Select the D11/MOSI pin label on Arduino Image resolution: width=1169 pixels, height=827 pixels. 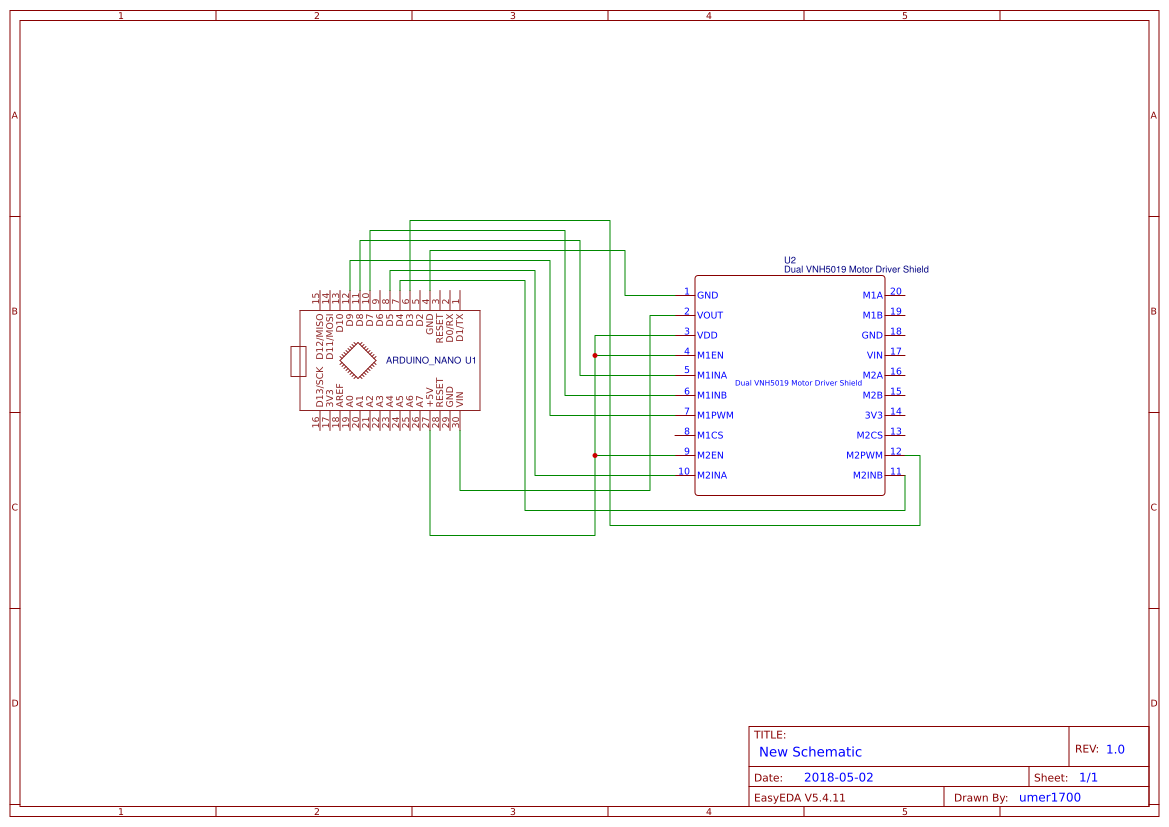tap(330, 336)
